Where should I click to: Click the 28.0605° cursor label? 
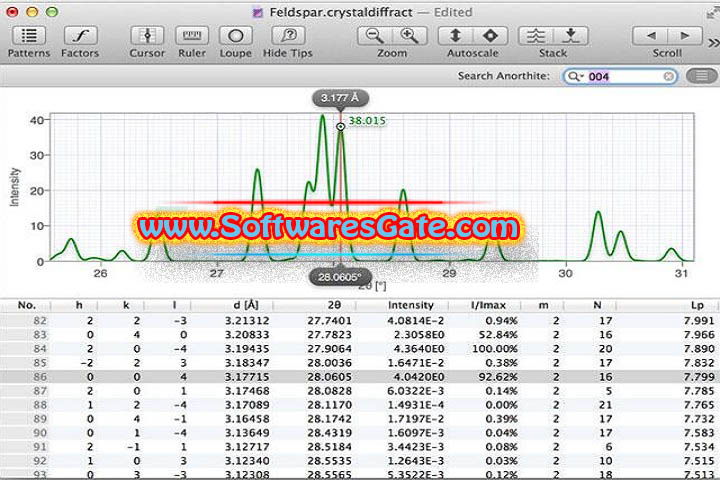coord(340,277)
